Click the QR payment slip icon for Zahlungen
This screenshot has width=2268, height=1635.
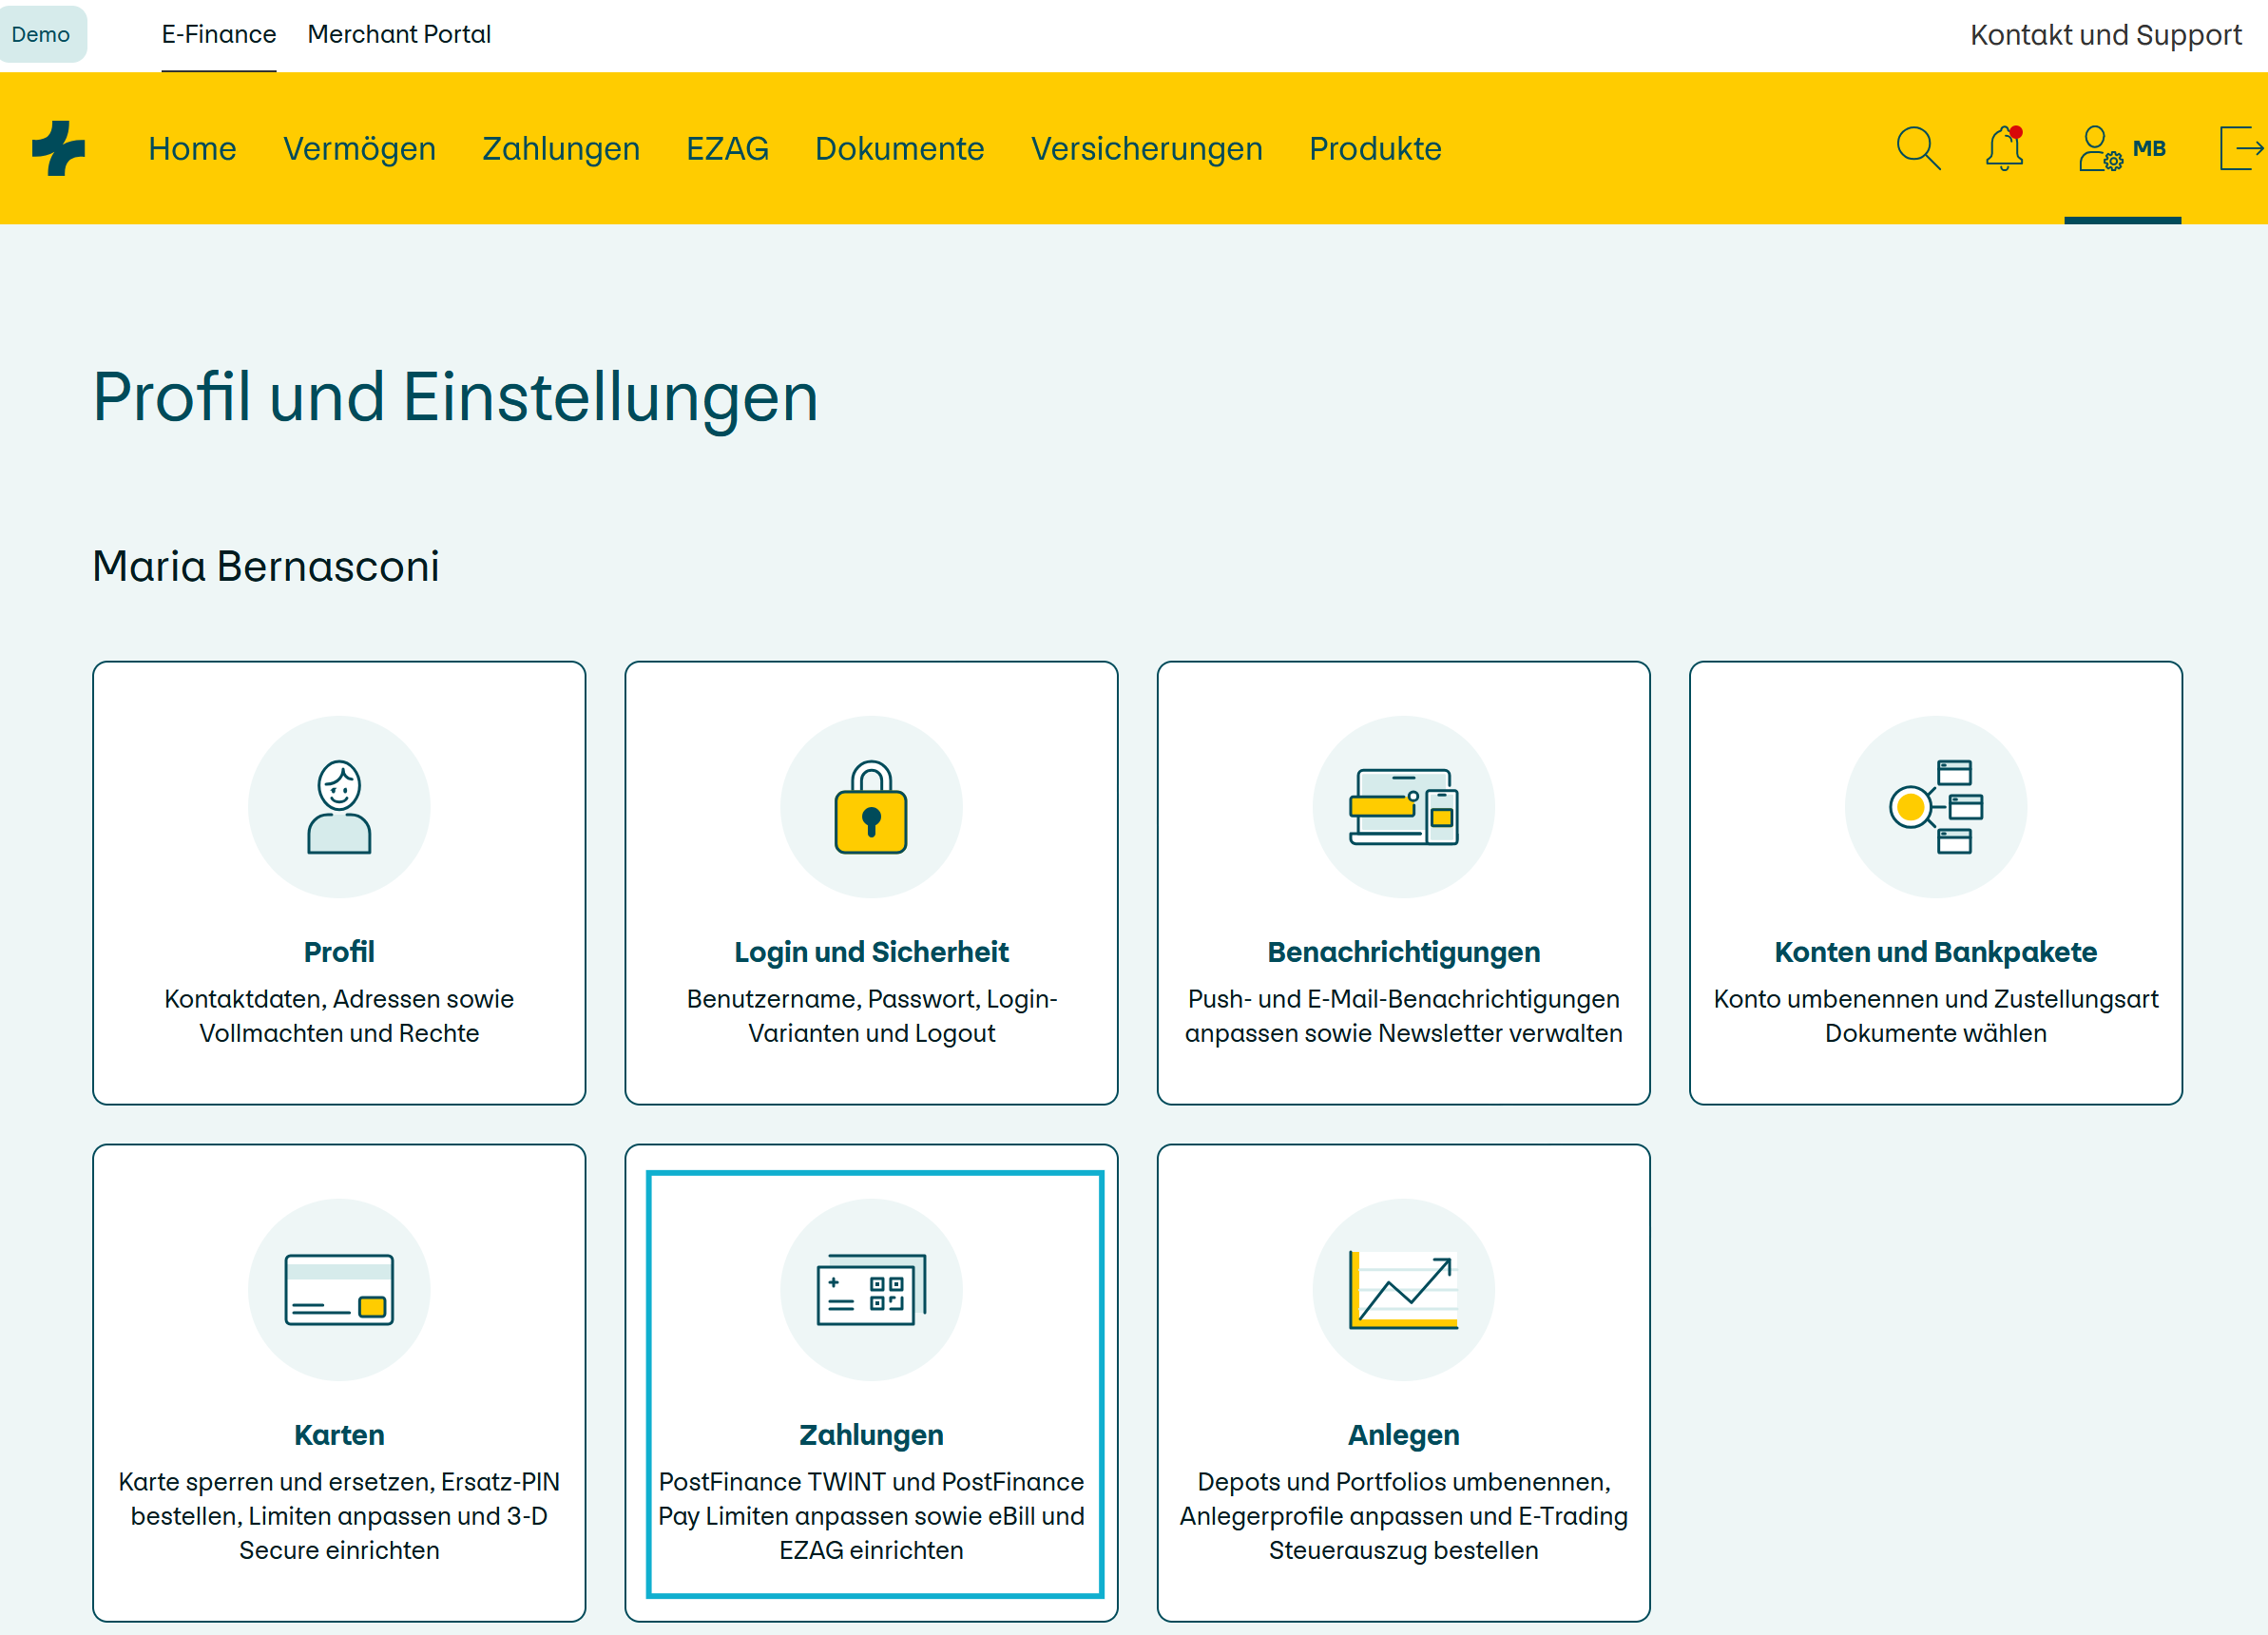pyautogui.click(x=871, y=1290)
